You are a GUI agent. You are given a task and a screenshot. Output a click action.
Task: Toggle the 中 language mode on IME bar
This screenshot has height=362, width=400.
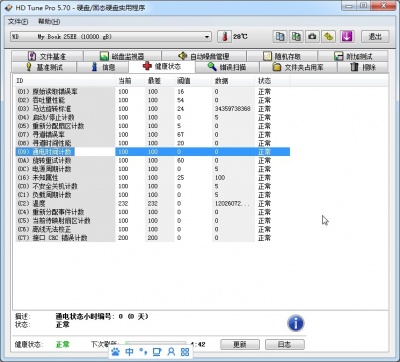click(x=129, y=351)
